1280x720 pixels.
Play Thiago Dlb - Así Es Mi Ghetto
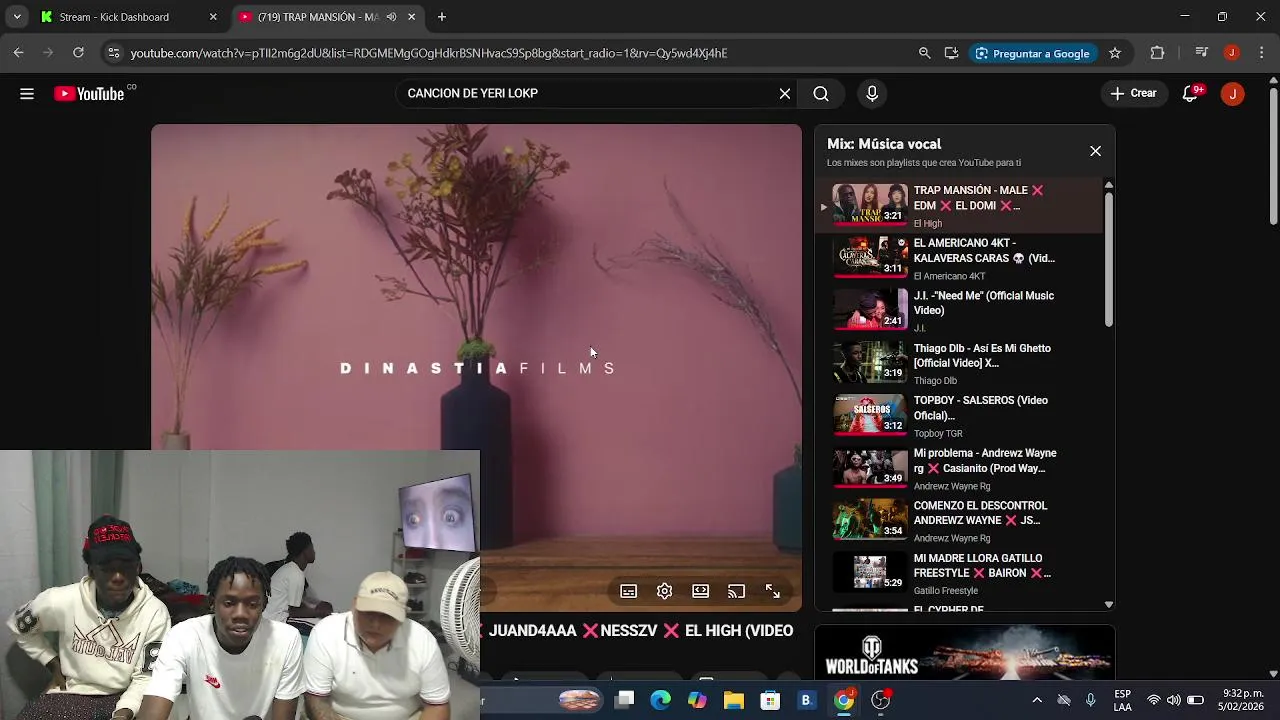[x=960, y=363]
